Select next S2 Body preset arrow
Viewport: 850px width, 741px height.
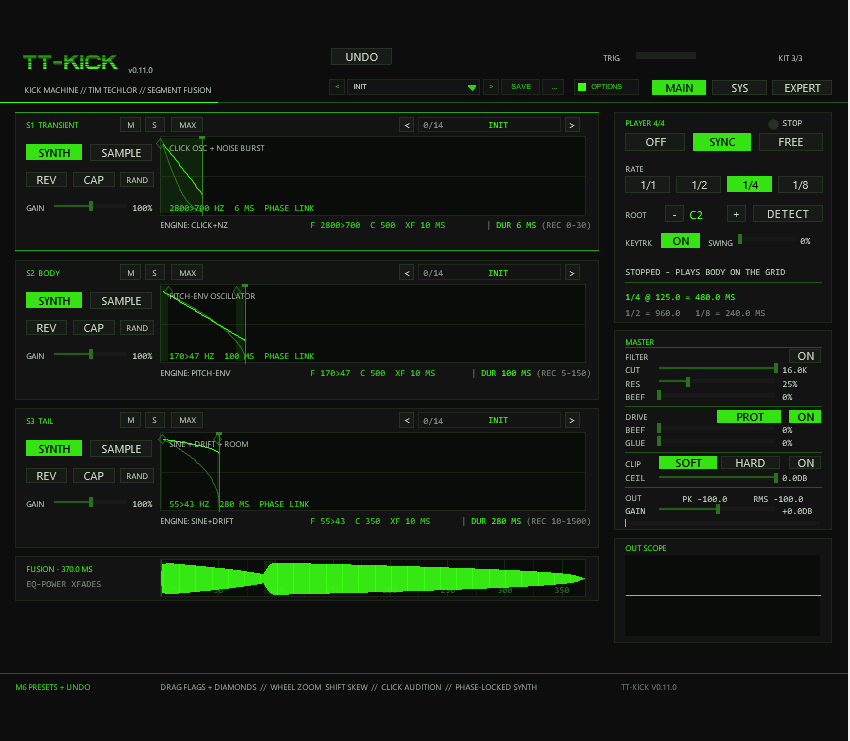point(572,273)
